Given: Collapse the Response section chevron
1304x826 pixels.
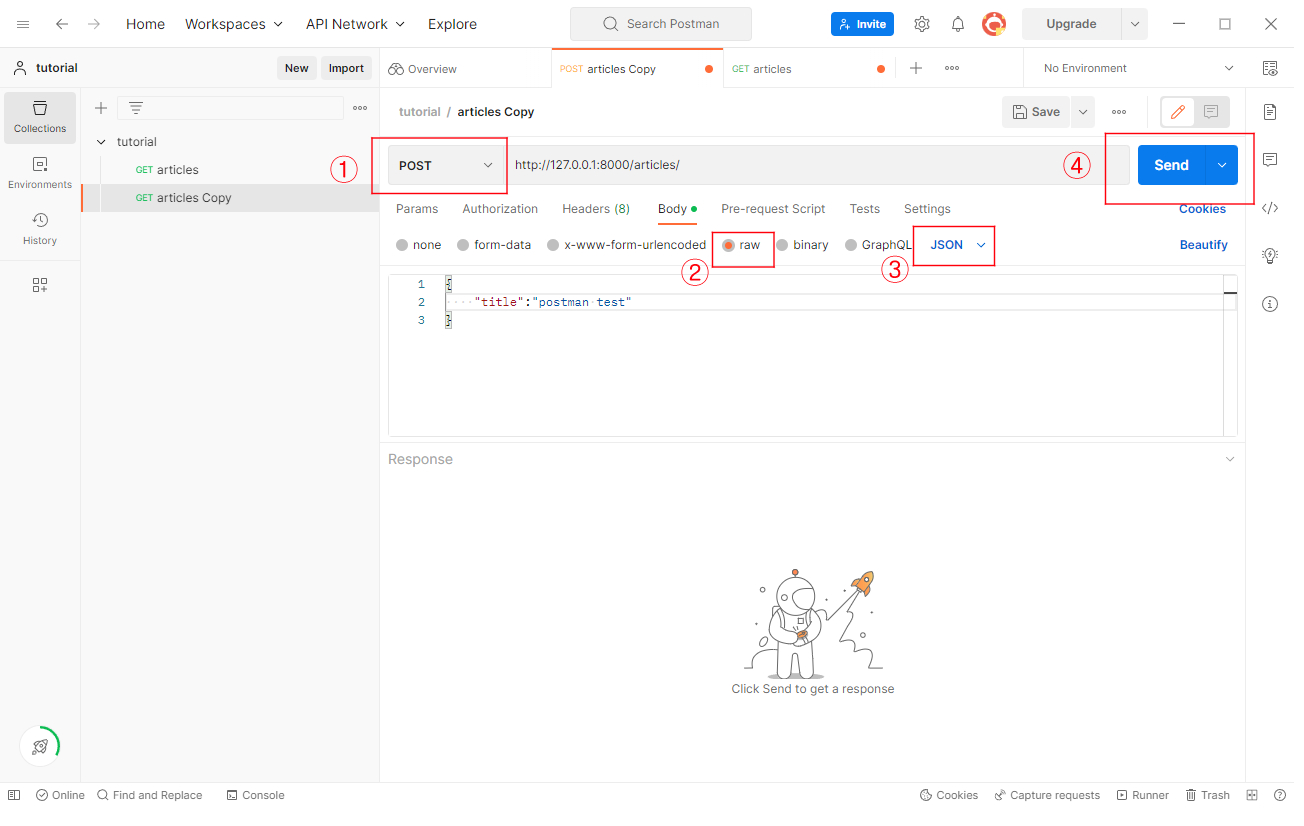Looking at the screenshot, I should (1230, 459).
